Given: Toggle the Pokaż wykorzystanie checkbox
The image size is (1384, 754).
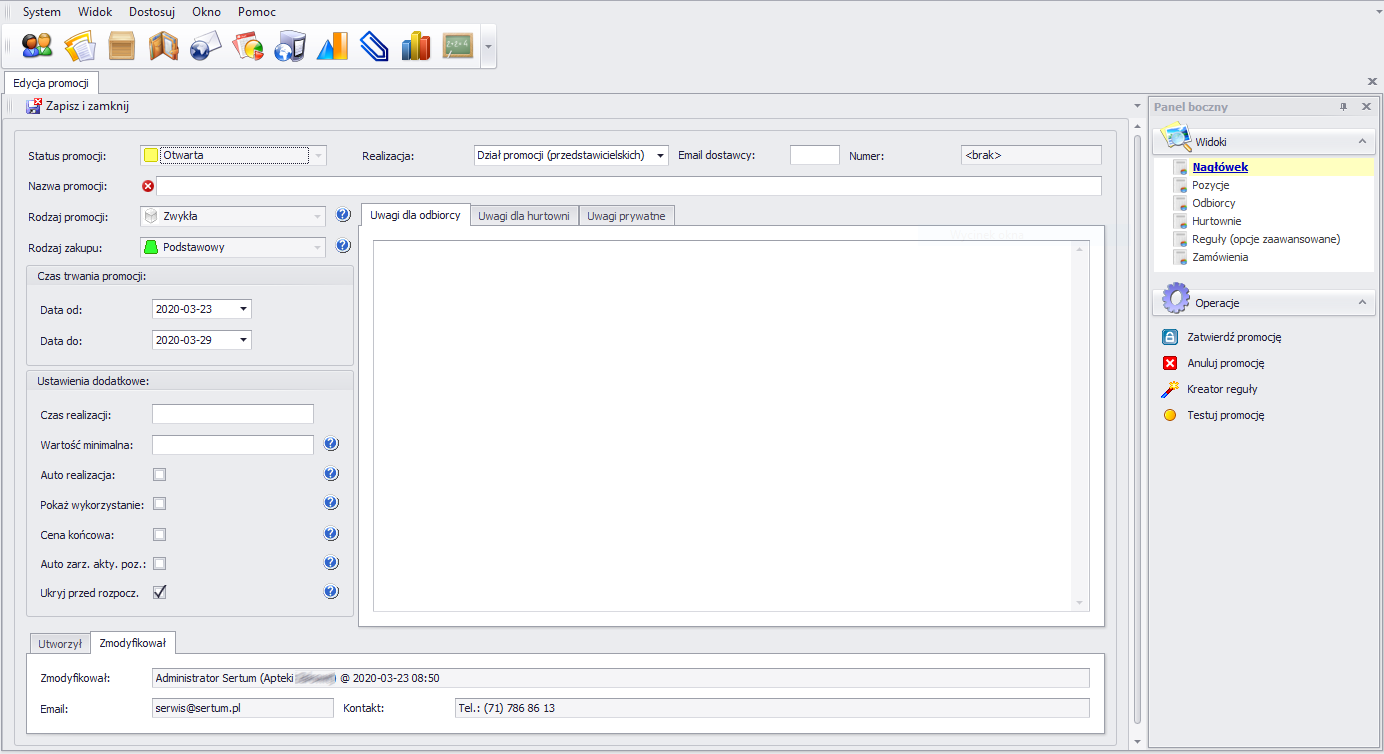Looking at the screenshot, I should tap(159, 504).
